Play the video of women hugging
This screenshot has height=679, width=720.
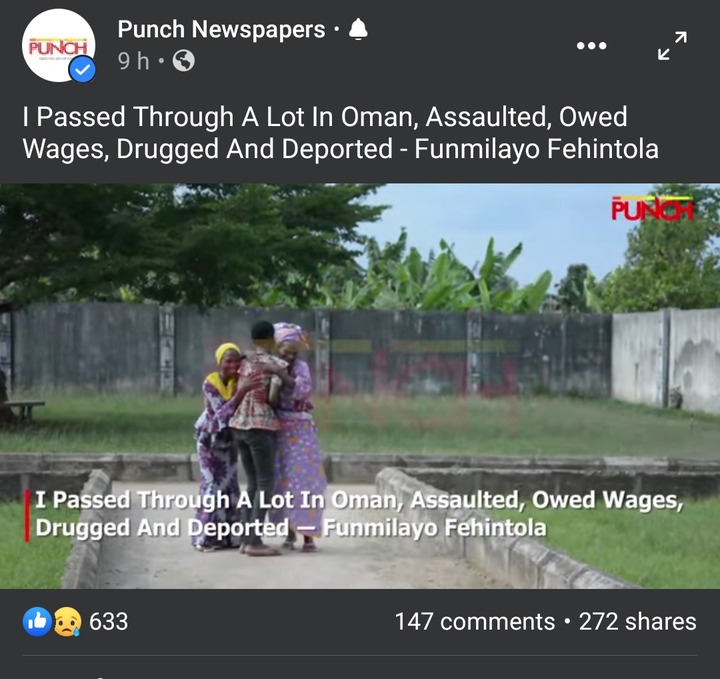point(360,386)
